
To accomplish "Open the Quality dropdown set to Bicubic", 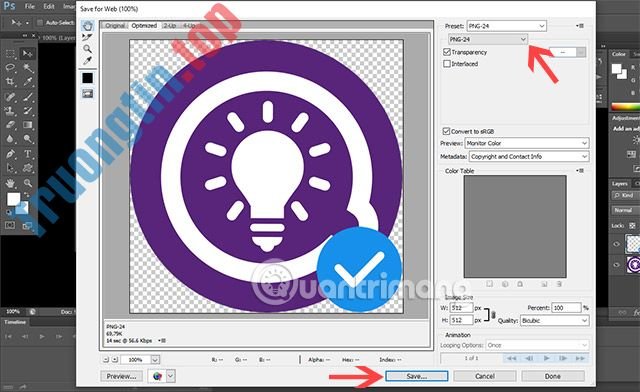I will pyautogui.click(x=554, y=321).
